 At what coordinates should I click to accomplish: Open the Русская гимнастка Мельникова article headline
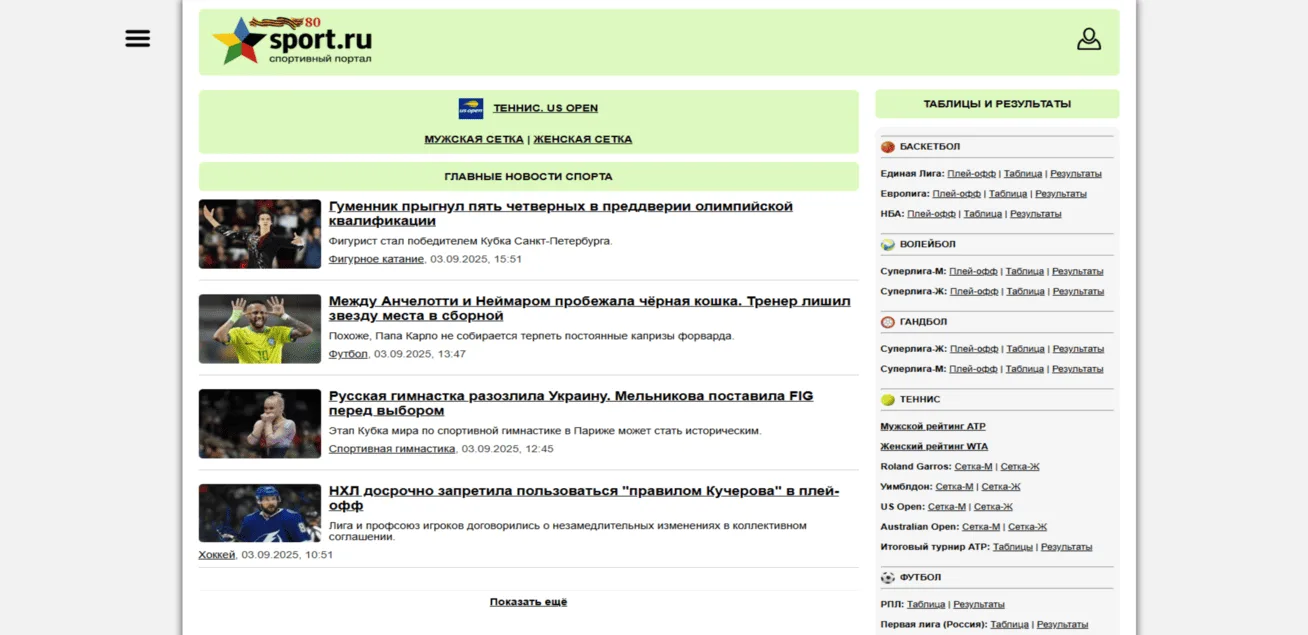click(x=571, y=403)
